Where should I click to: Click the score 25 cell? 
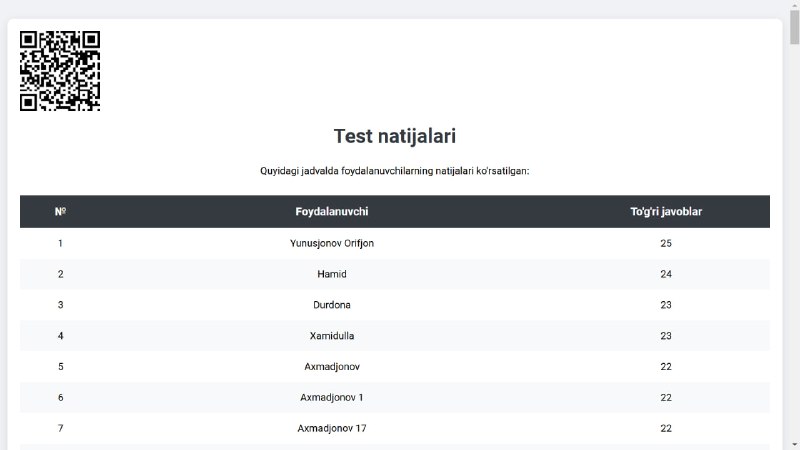pos(666,243)
